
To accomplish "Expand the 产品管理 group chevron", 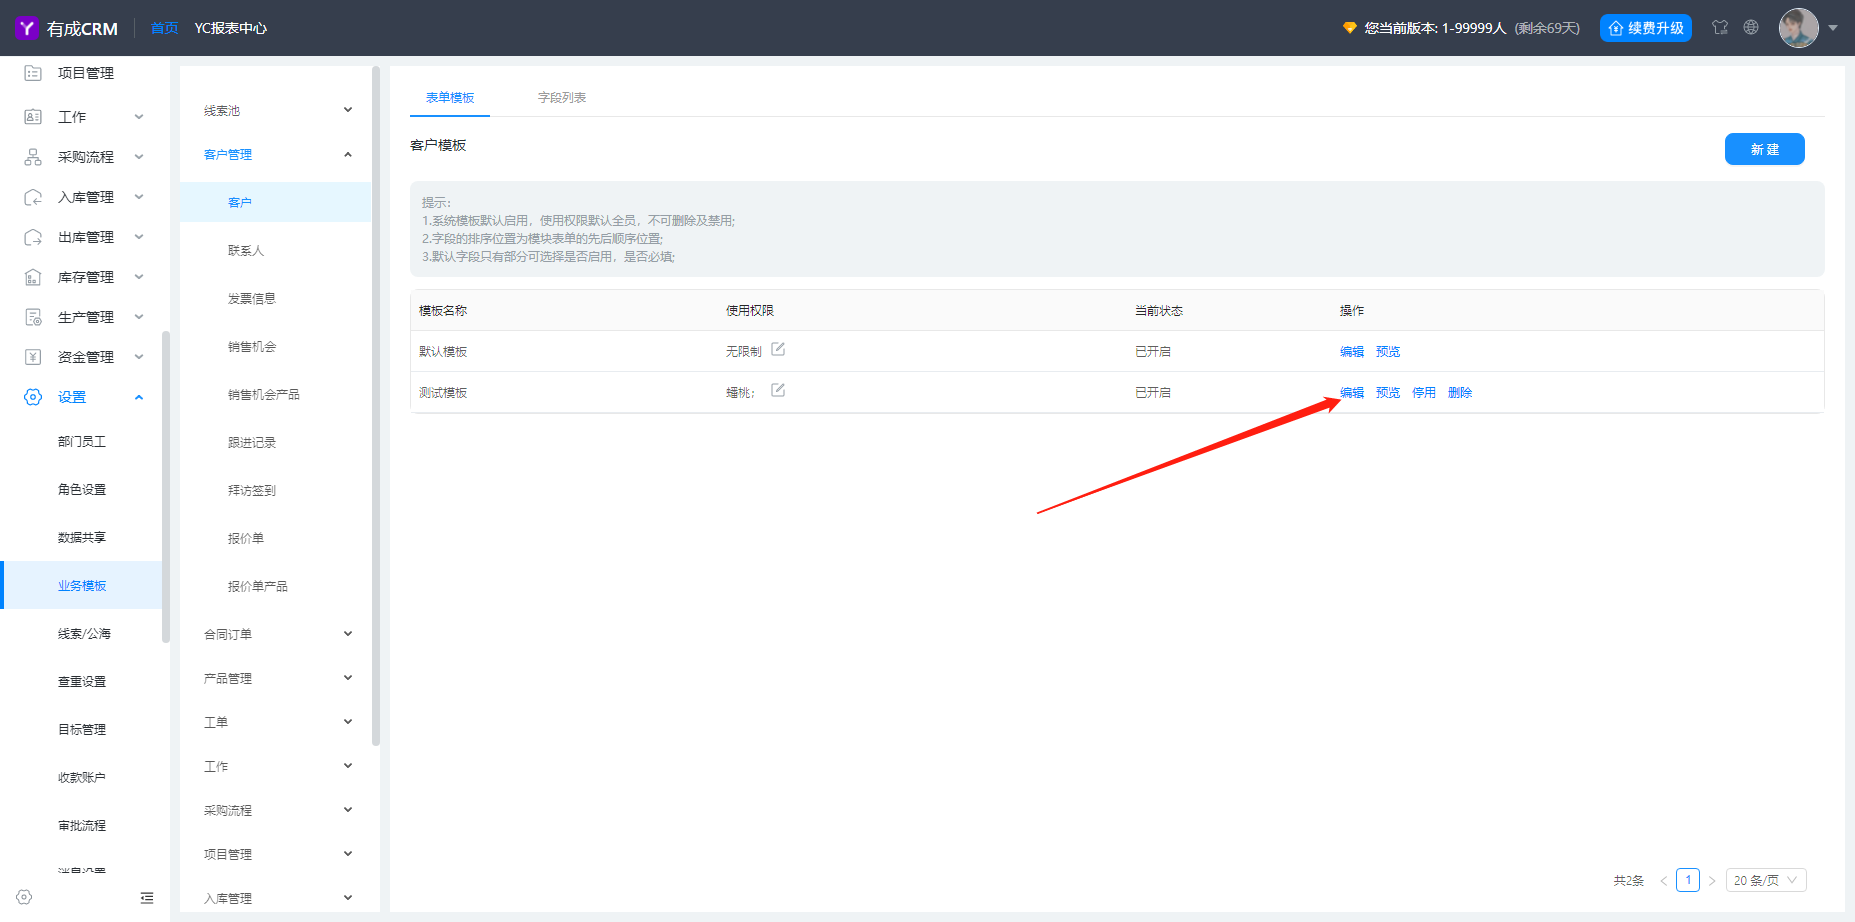I will click(348, 678).
